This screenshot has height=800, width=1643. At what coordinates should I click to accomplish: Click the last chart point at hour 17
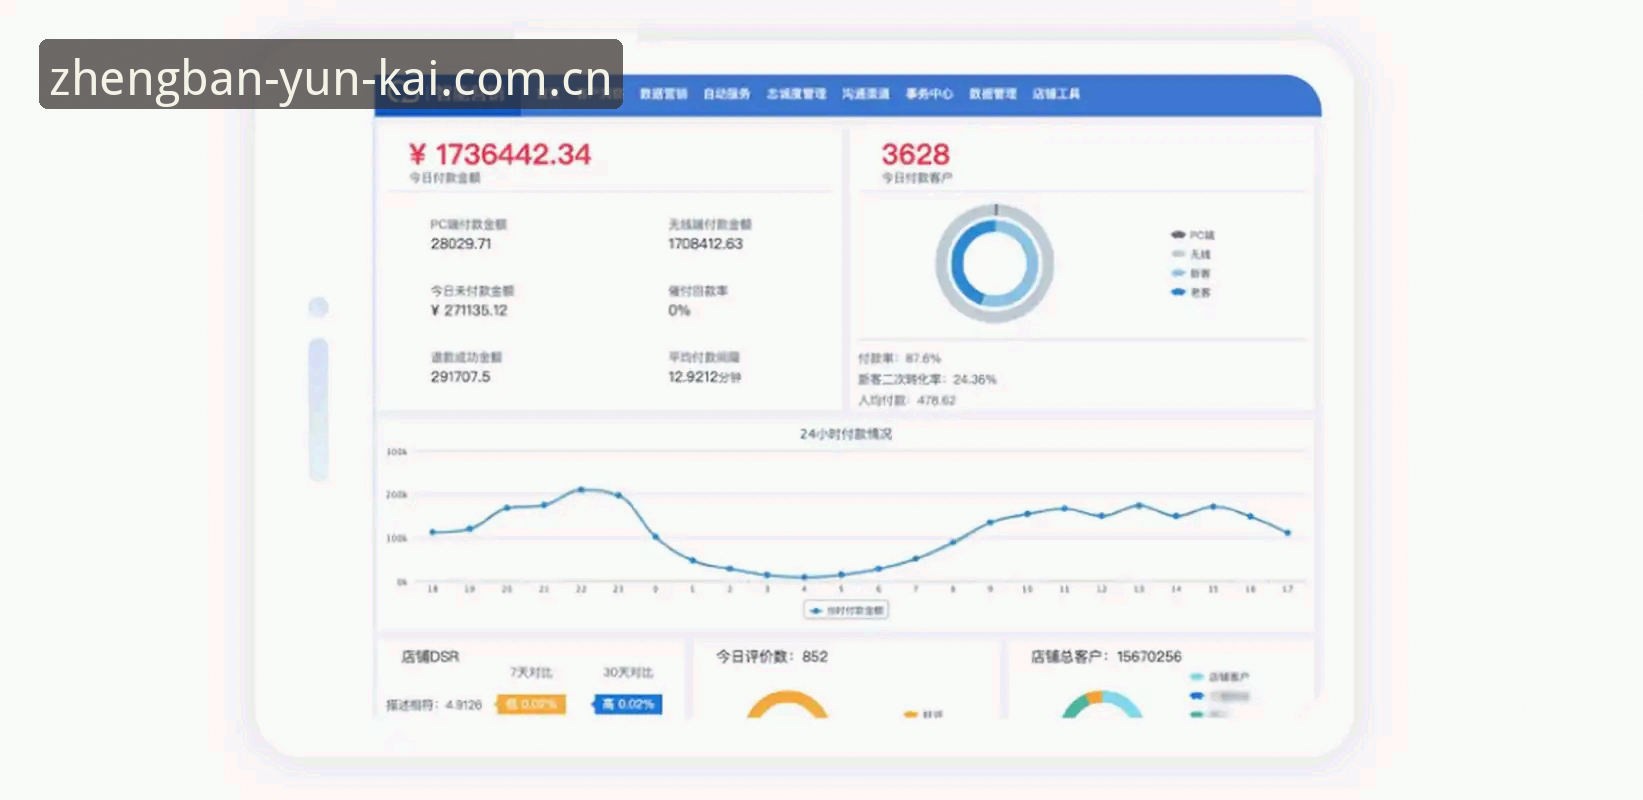coord(1288,533)
